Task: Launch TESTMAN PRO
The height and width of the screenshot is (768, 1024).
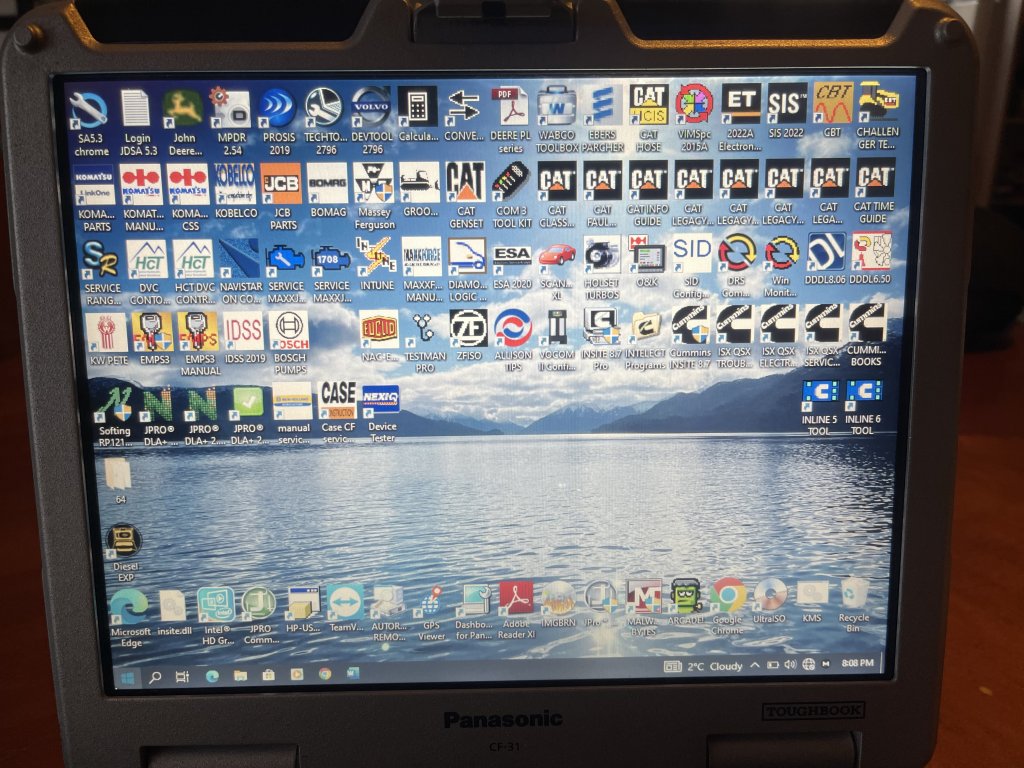Action: 424,330
